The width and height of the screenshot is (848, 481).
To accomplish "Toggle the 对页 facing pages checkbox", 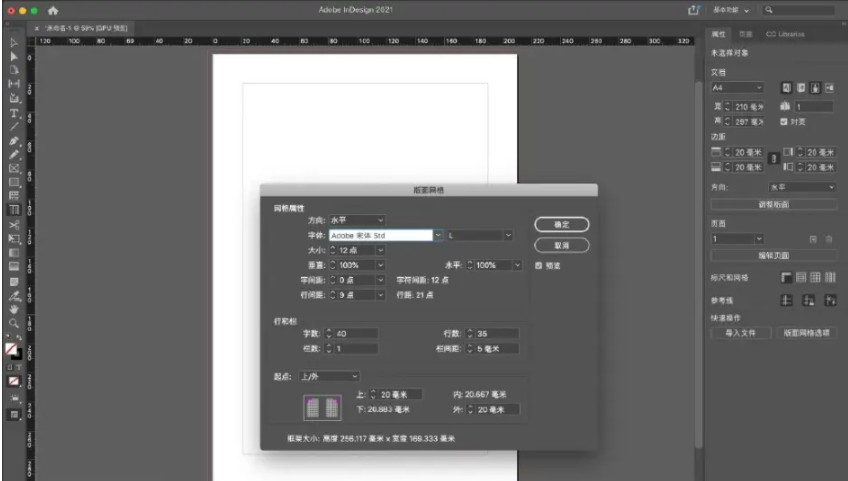I will 785,122.
